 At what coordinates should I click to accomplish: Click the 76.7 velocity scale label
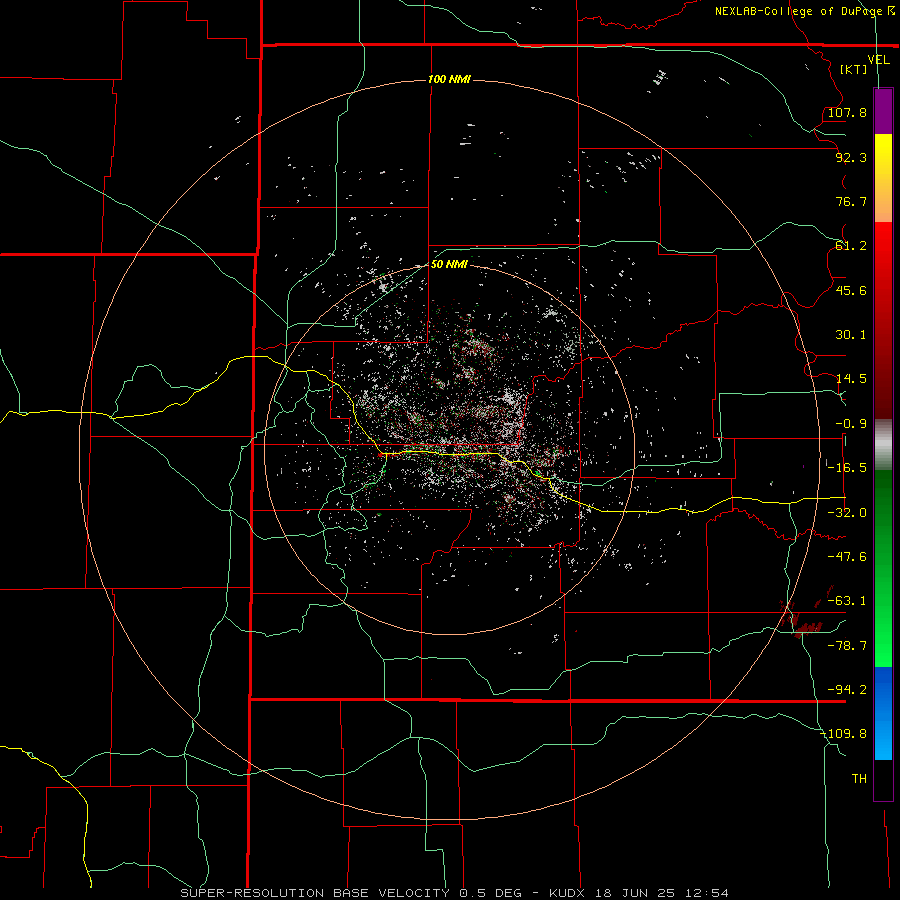(x=851, y=201)
